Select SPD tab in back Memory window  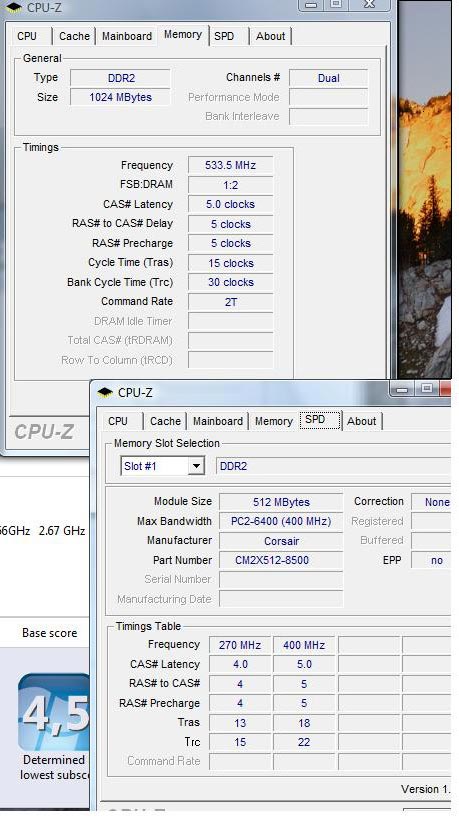click(x=224, y=36)
